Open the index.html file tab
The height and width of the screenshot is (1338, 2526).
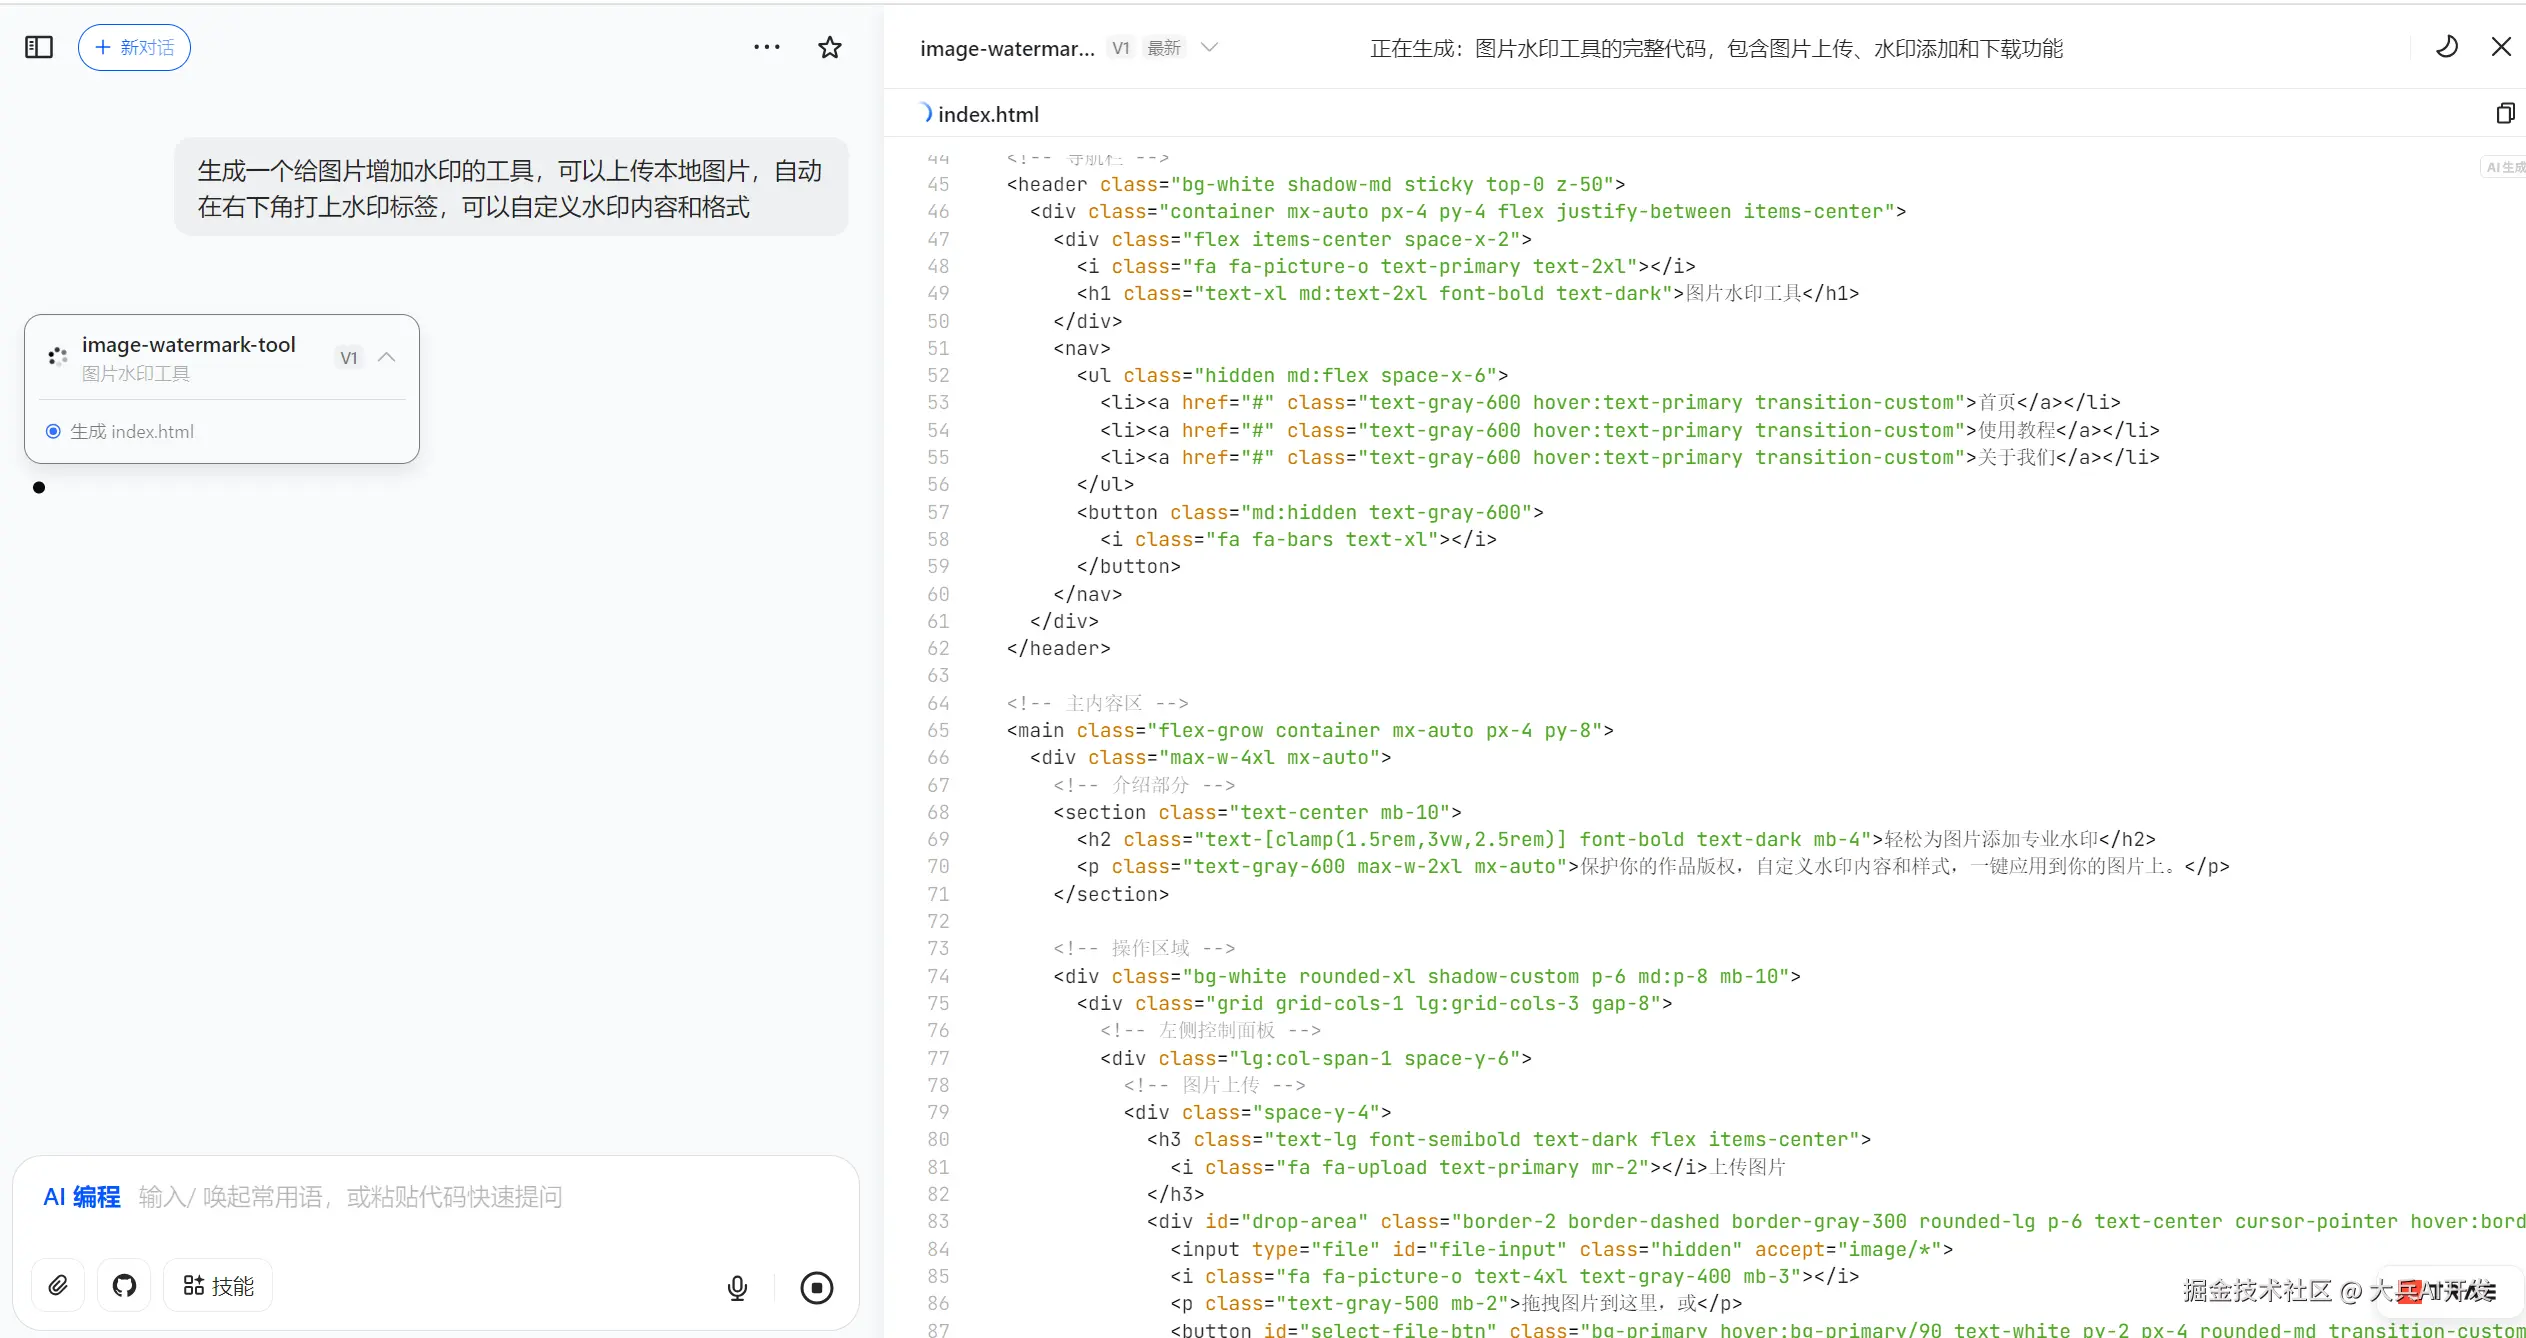987,114
